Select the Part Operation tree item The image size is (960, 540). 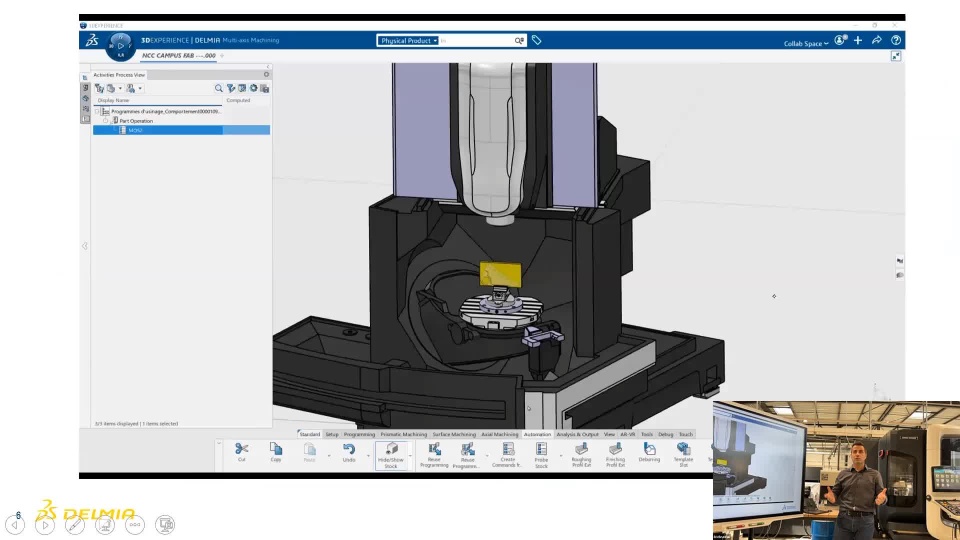pos(136,121)
